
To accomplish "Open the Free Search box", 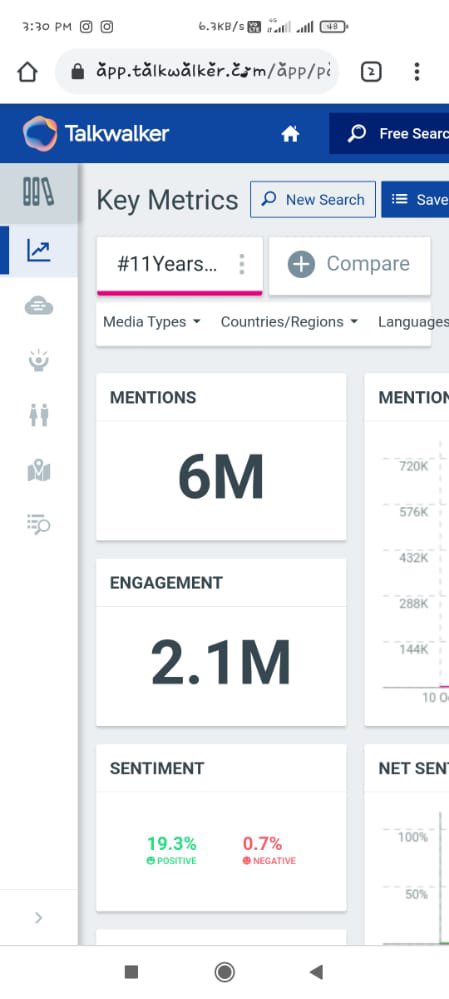I will [x=389, y=134].
